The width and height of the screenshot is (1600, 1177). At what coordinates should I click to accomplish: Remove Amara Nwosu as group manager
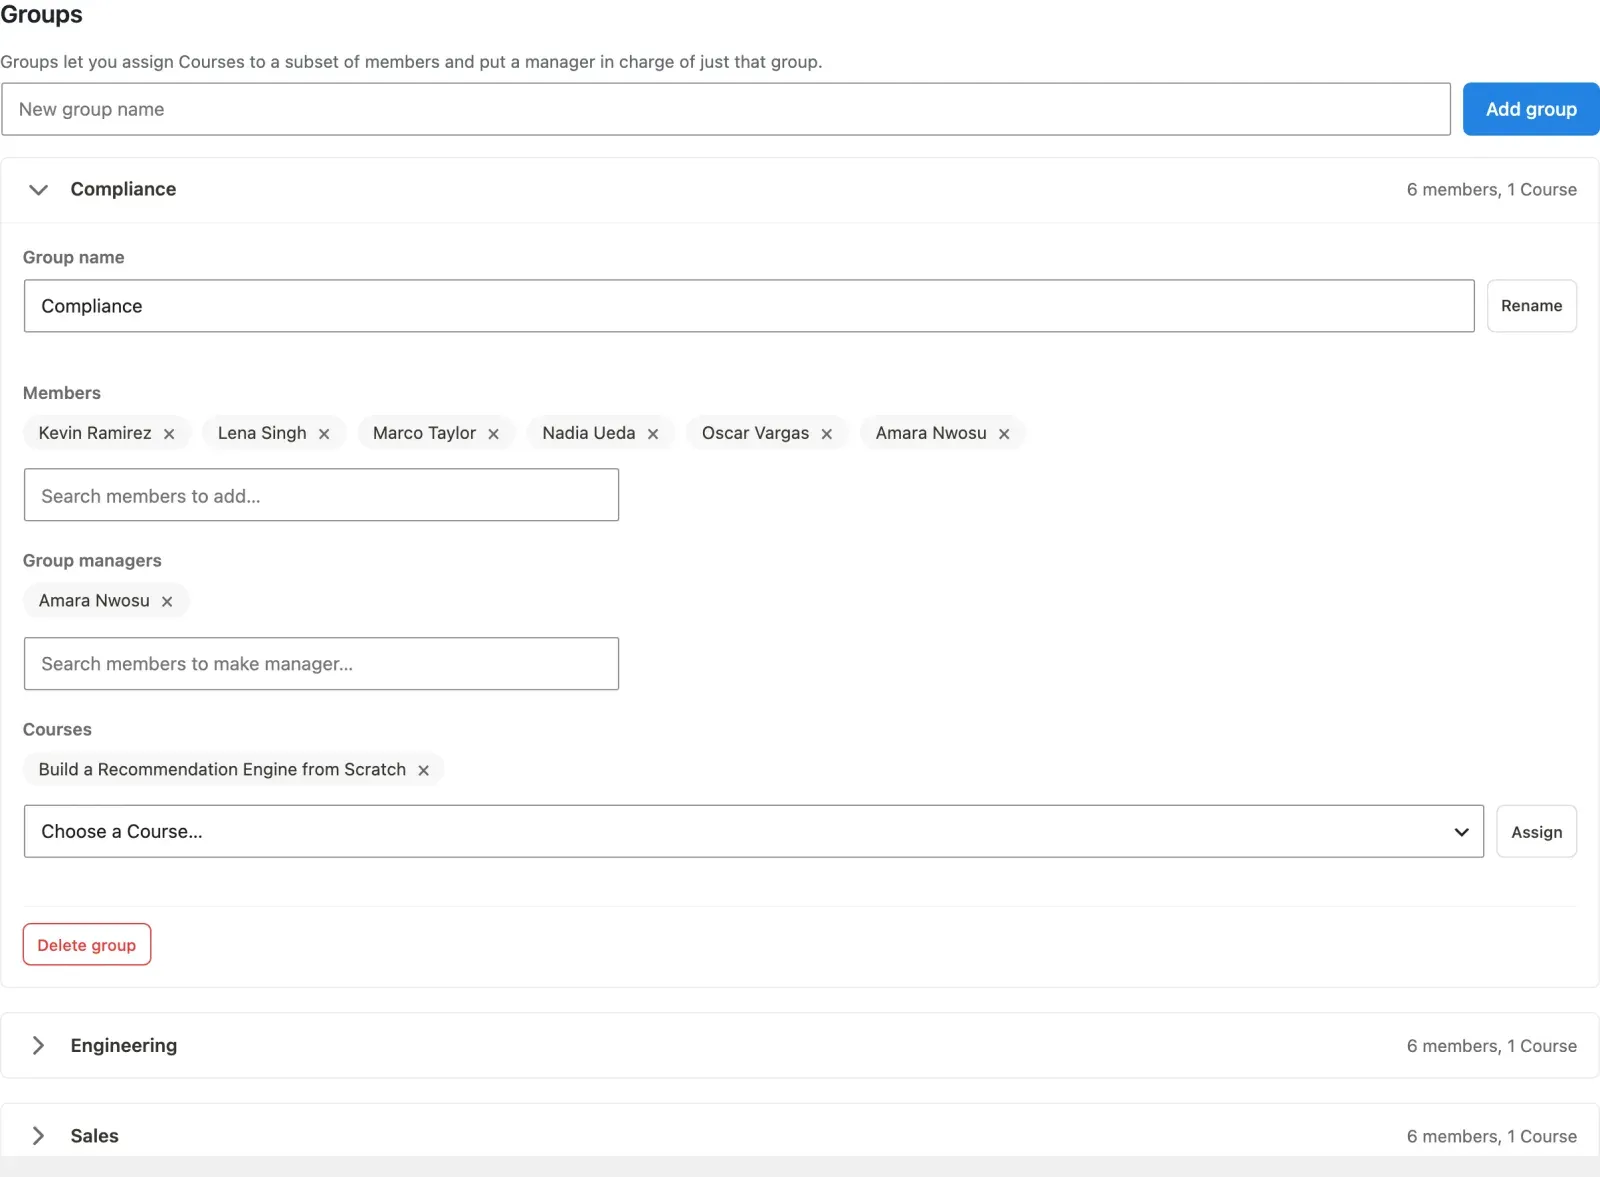167,601
